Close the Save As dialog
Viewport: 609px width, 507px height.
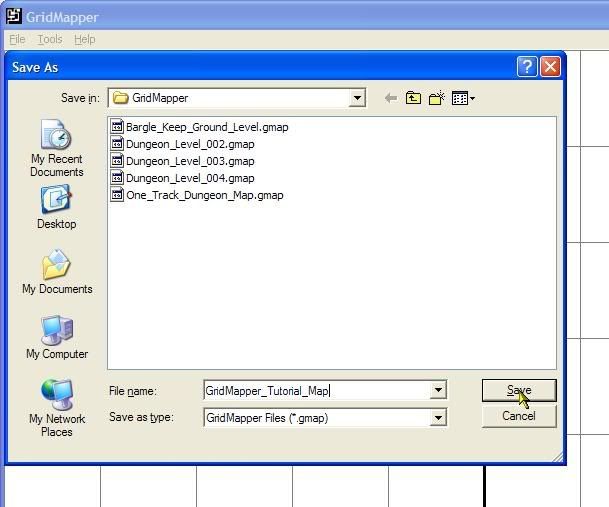tap(550, 67)
